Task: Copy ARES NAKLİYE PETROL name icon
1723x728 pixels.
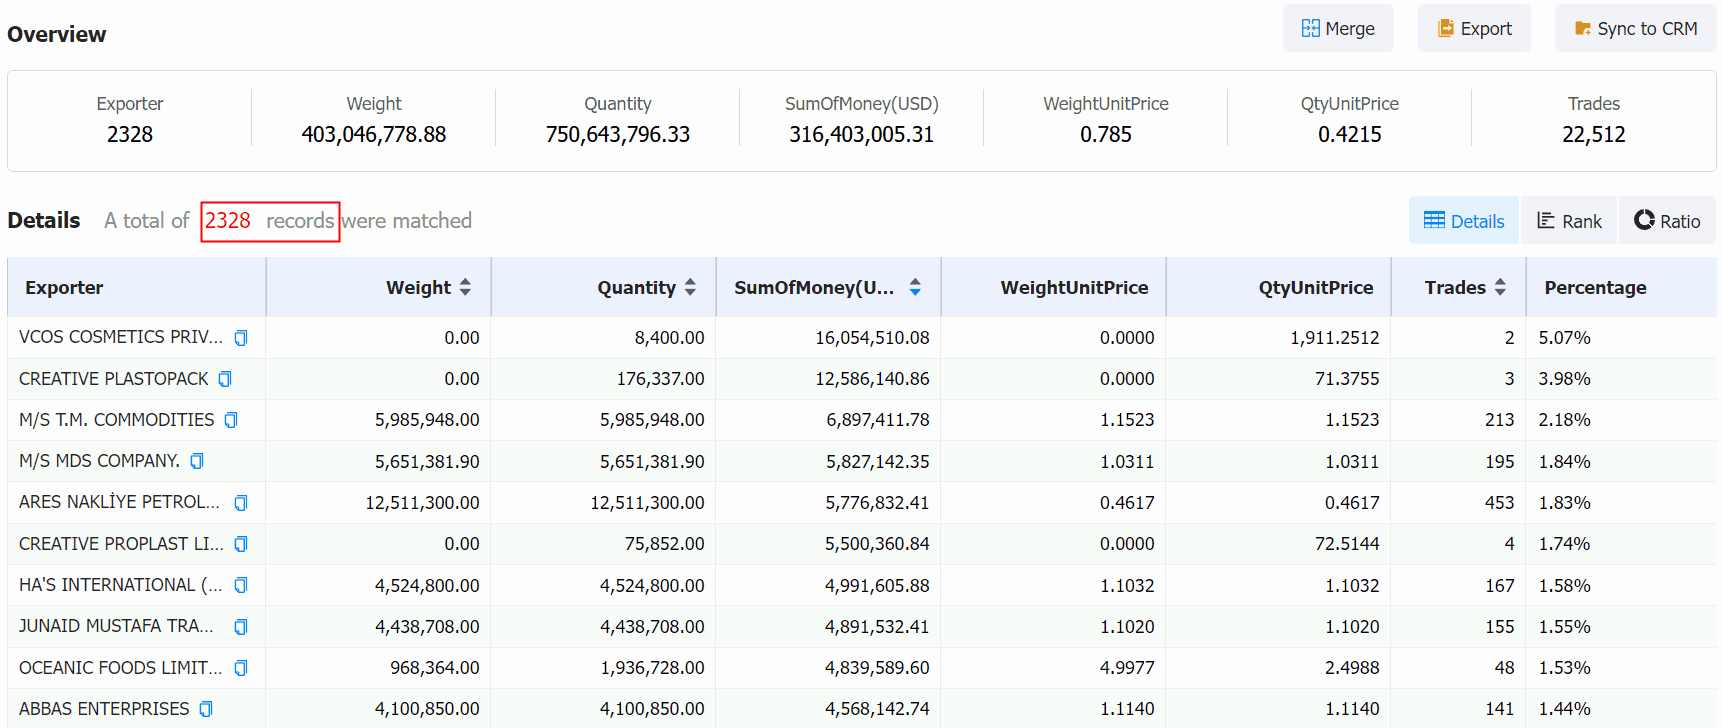Action: [241, 503]
